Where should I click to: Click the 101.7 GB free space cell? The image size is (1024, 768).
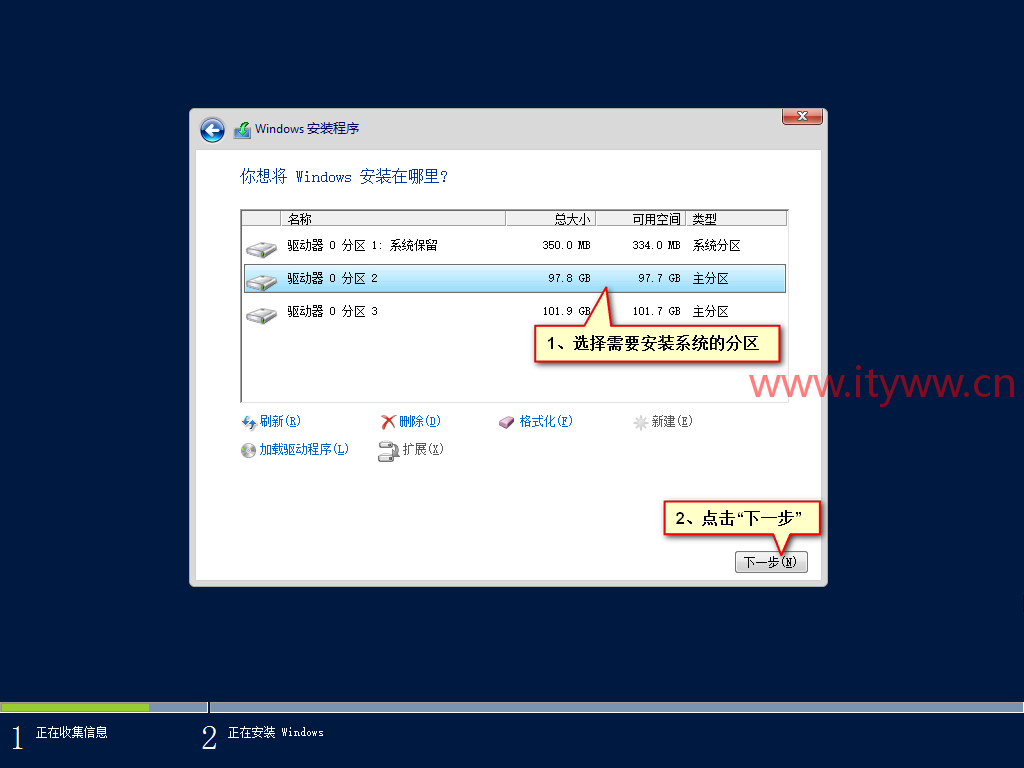(x=656, y=312)
